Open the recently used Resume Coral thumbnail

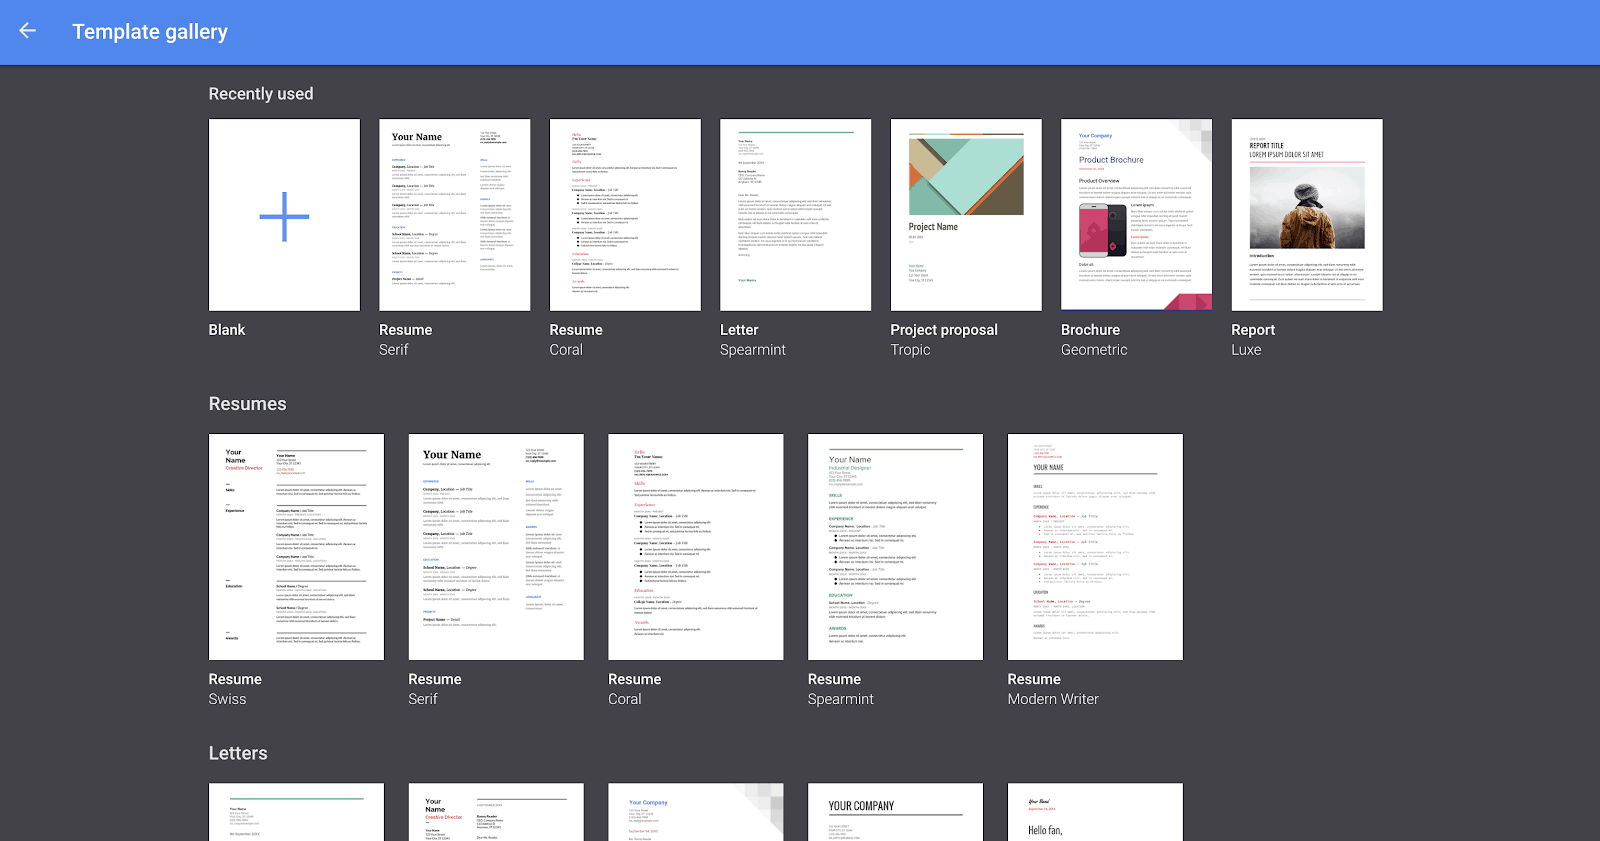coord(625,215)
